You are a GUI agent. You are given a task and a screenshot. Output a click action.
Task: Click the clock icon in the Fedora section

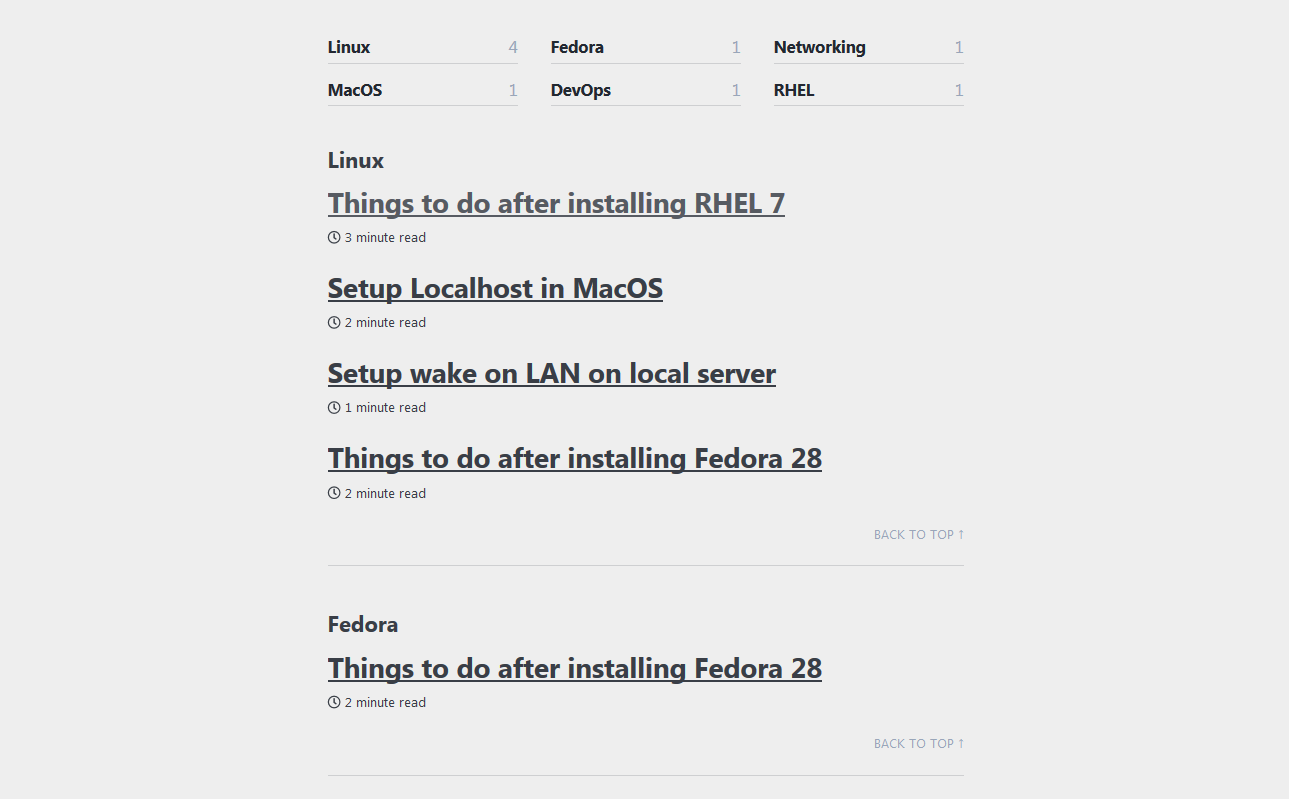[333, 702]
